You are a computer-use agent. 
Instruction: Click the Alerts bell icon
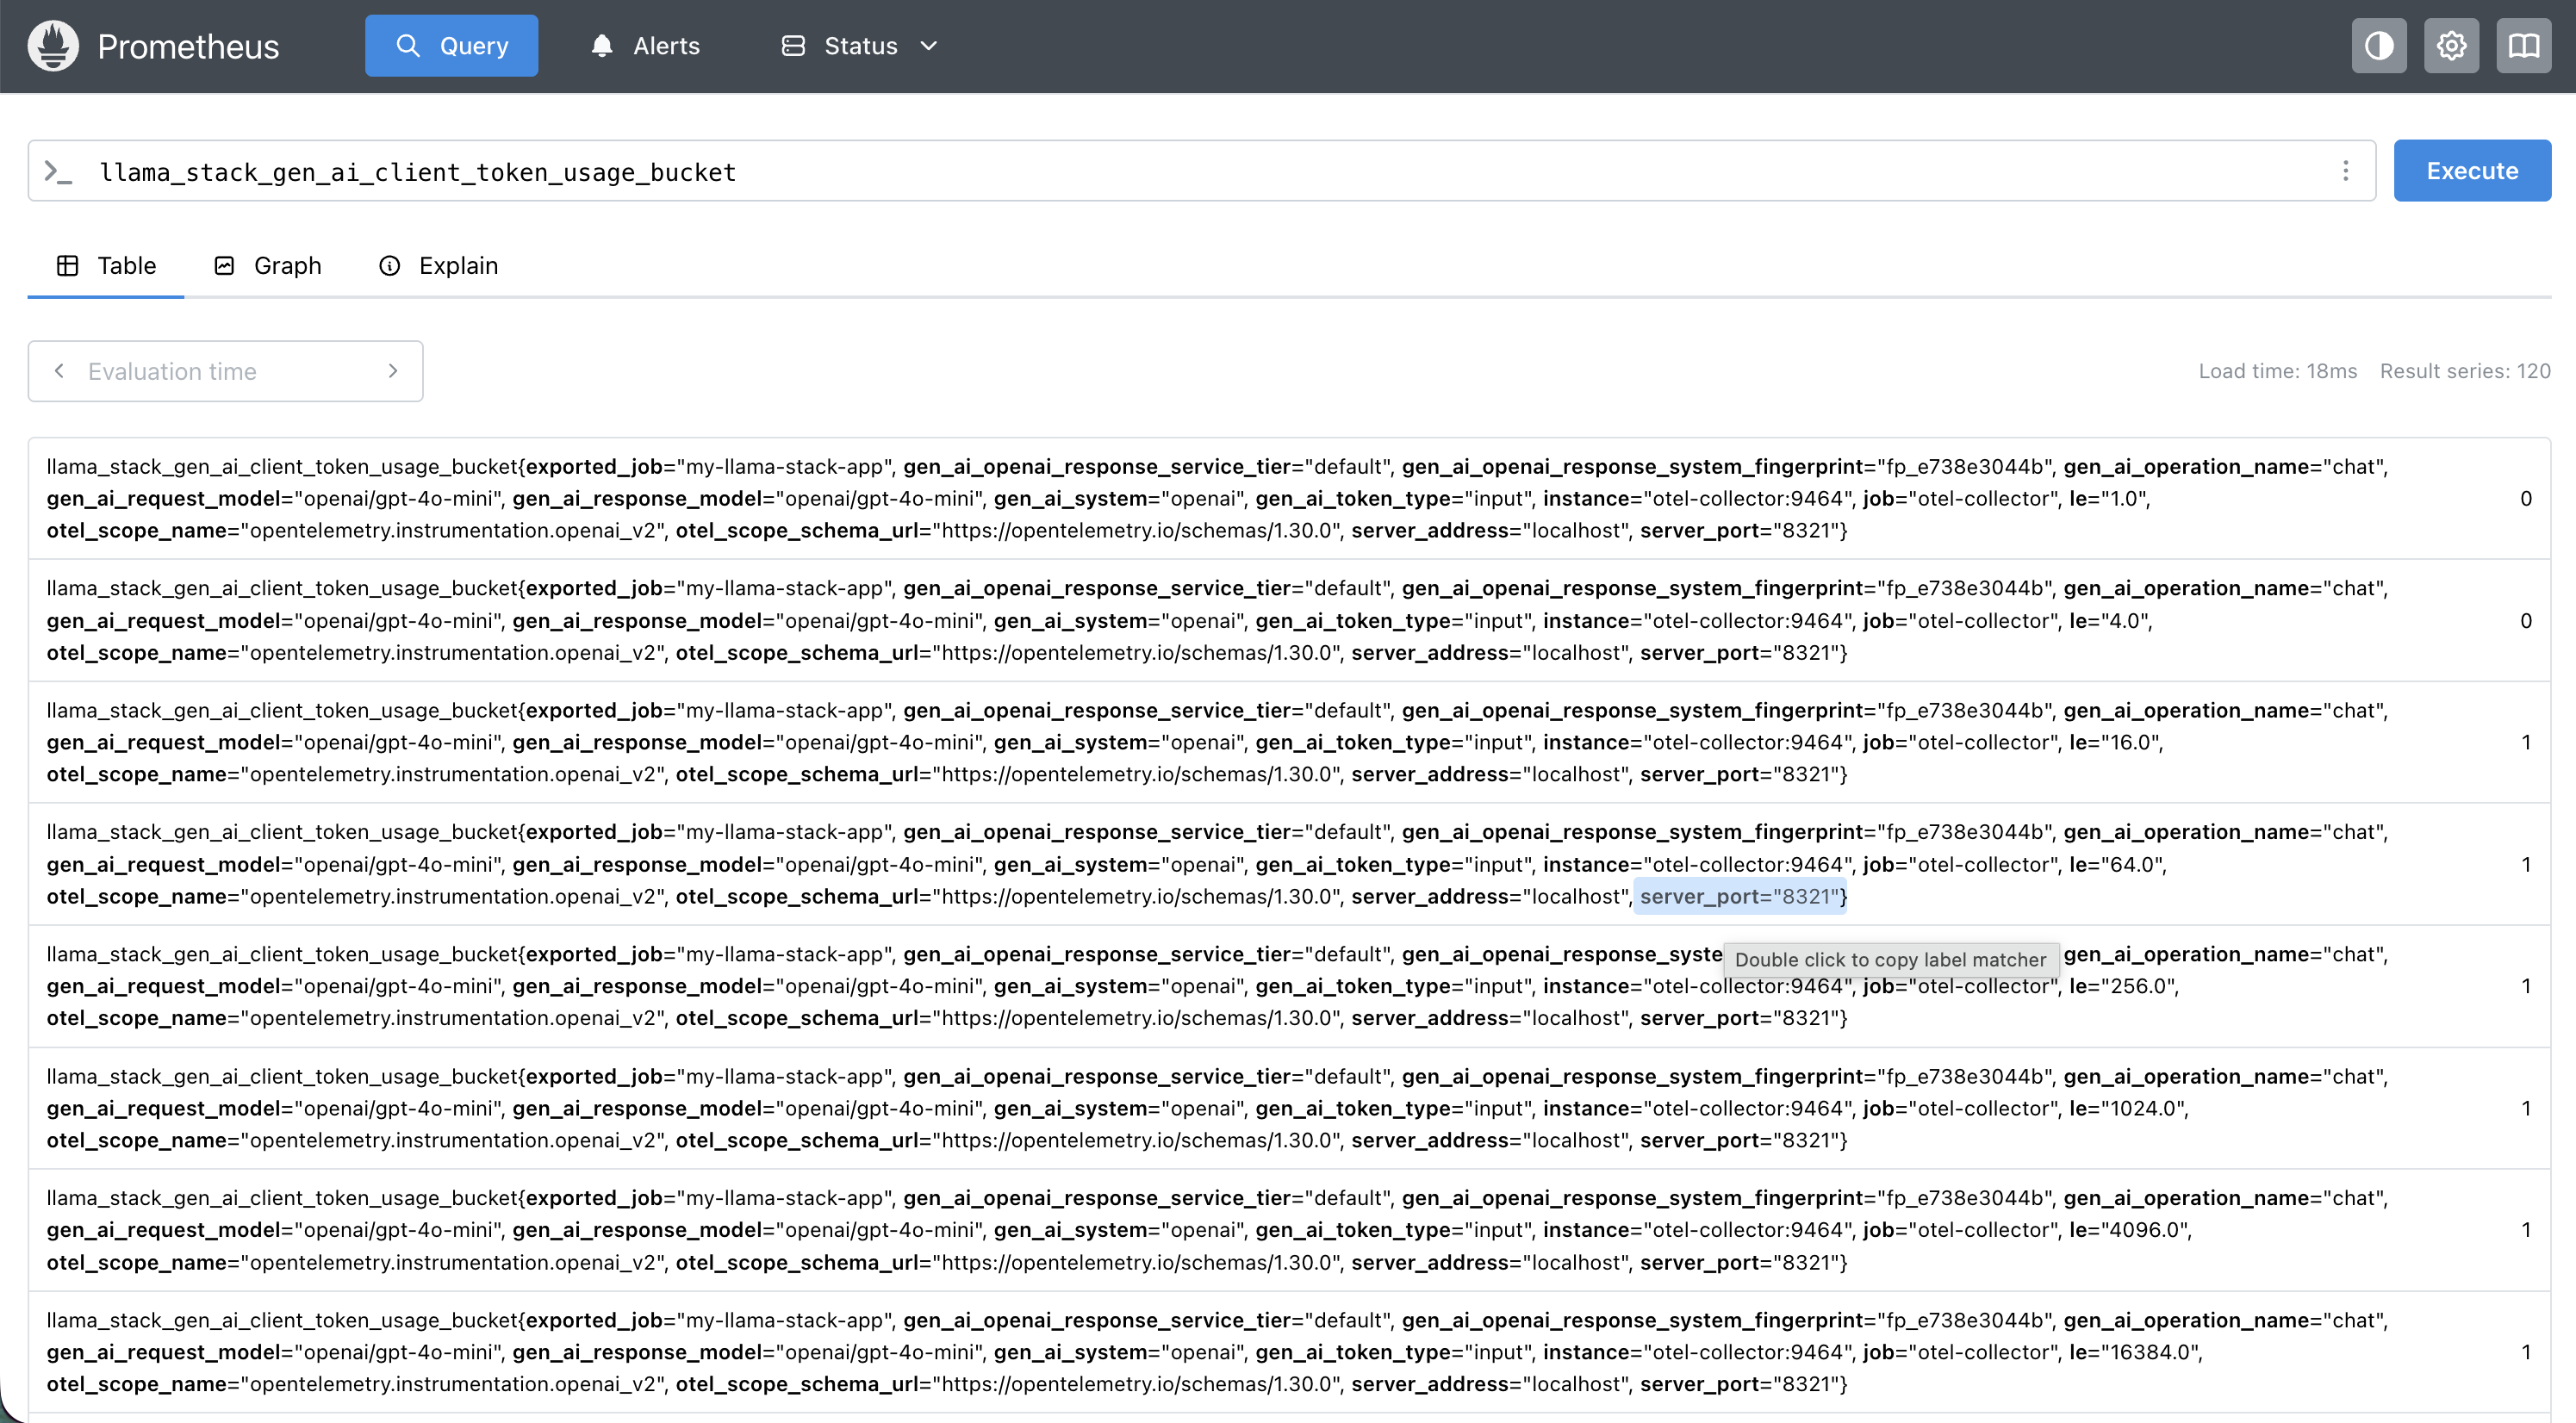[x=601, y=45]
